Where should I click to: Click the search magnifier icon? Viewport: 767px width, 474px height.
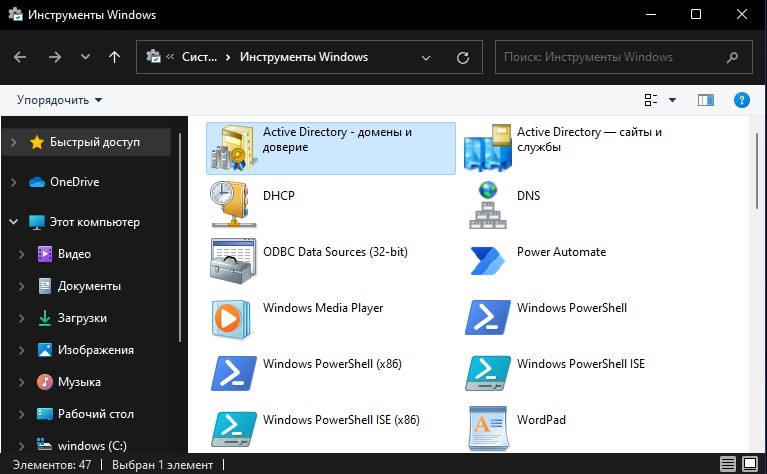(732, 57)
